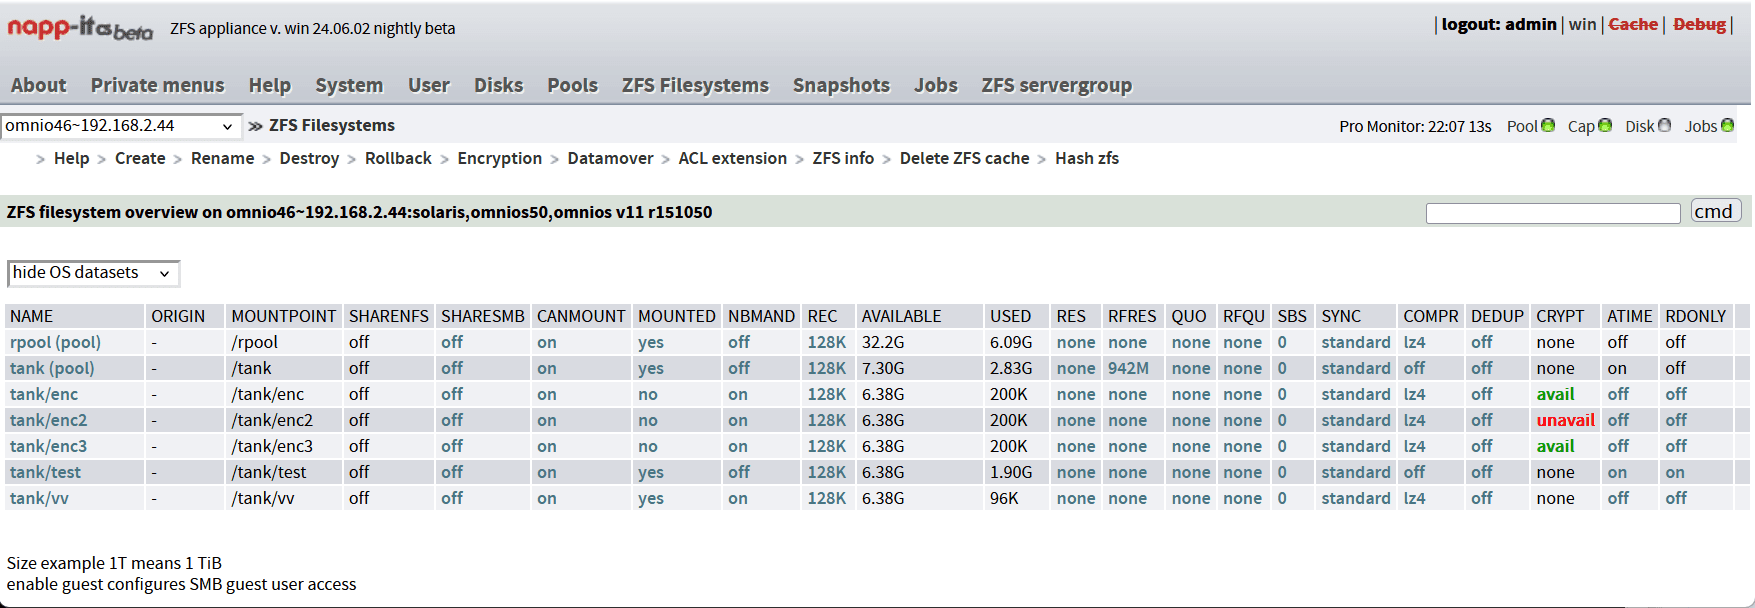
Task: Open the Private menus menu
Action: [x=157, y=85]
